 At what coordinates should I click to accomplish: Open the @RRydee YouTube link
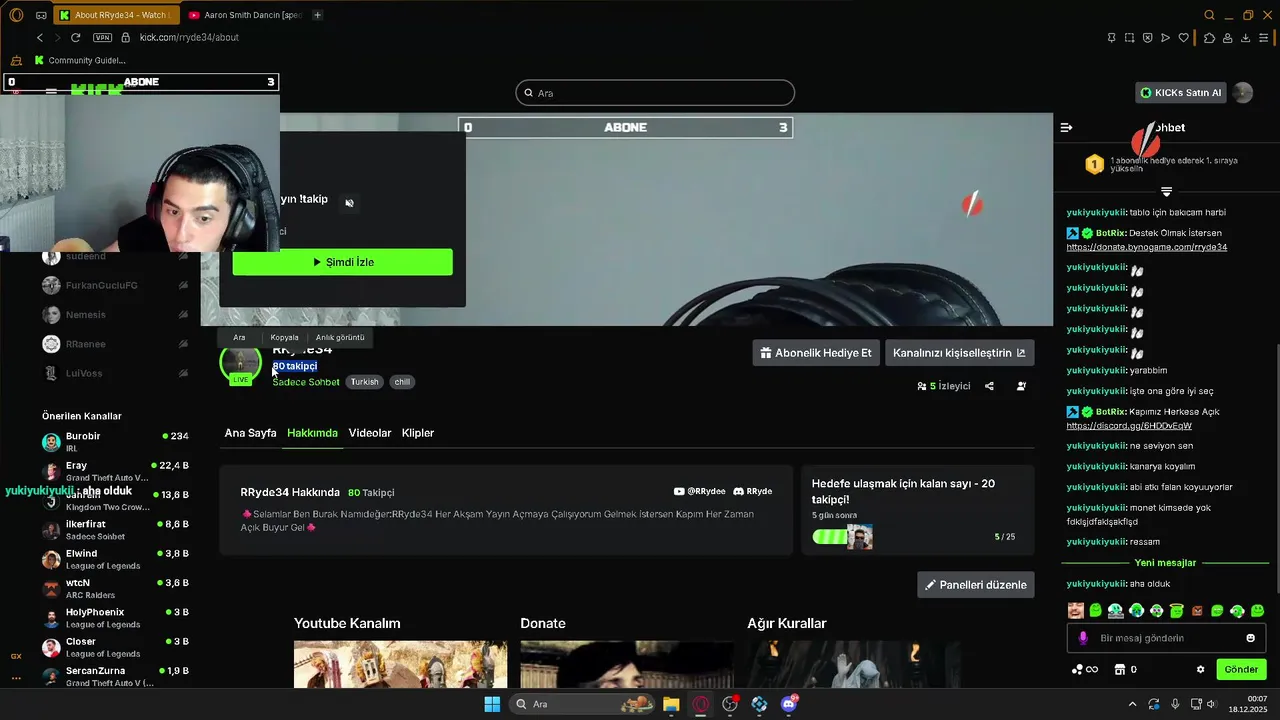[x=700, y=492]
